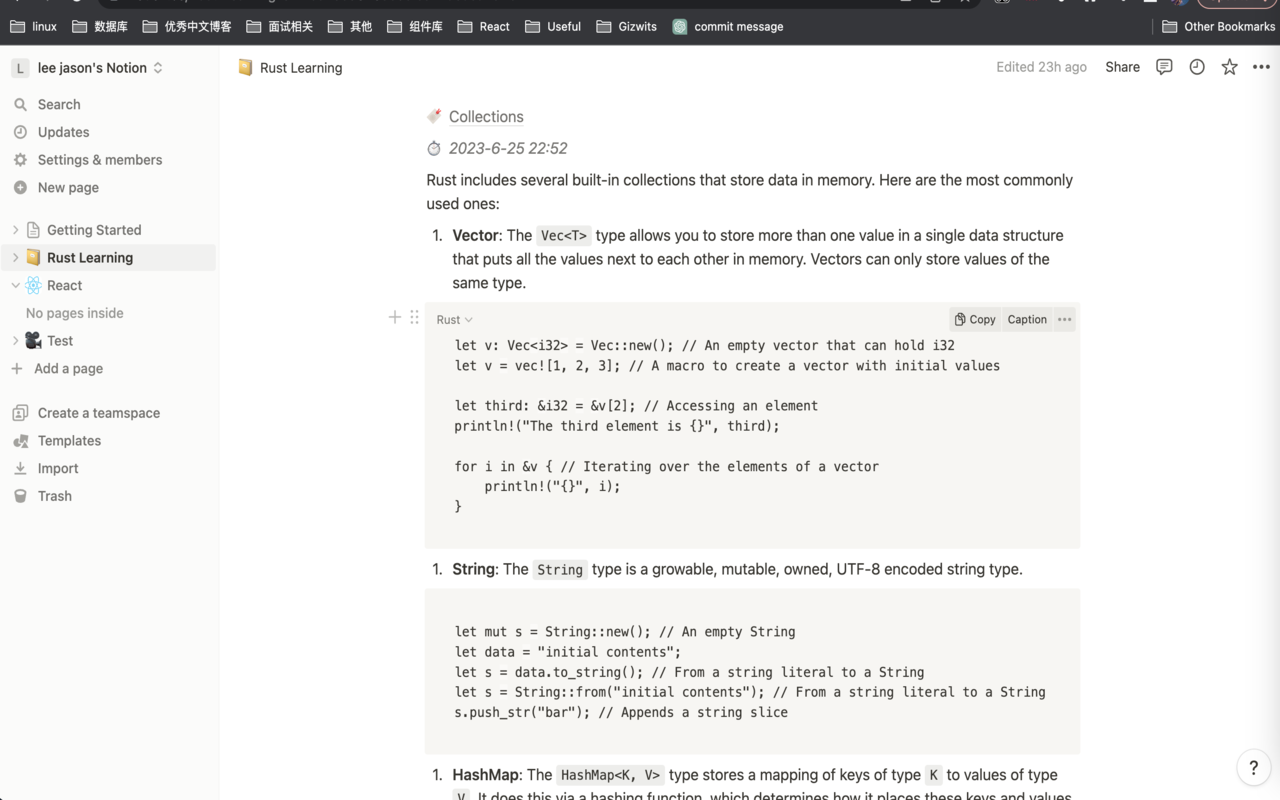Screen dimensions: 1280x800
Task: Grab the six-dot drag handle by the code block
Action: coord(414,317)
